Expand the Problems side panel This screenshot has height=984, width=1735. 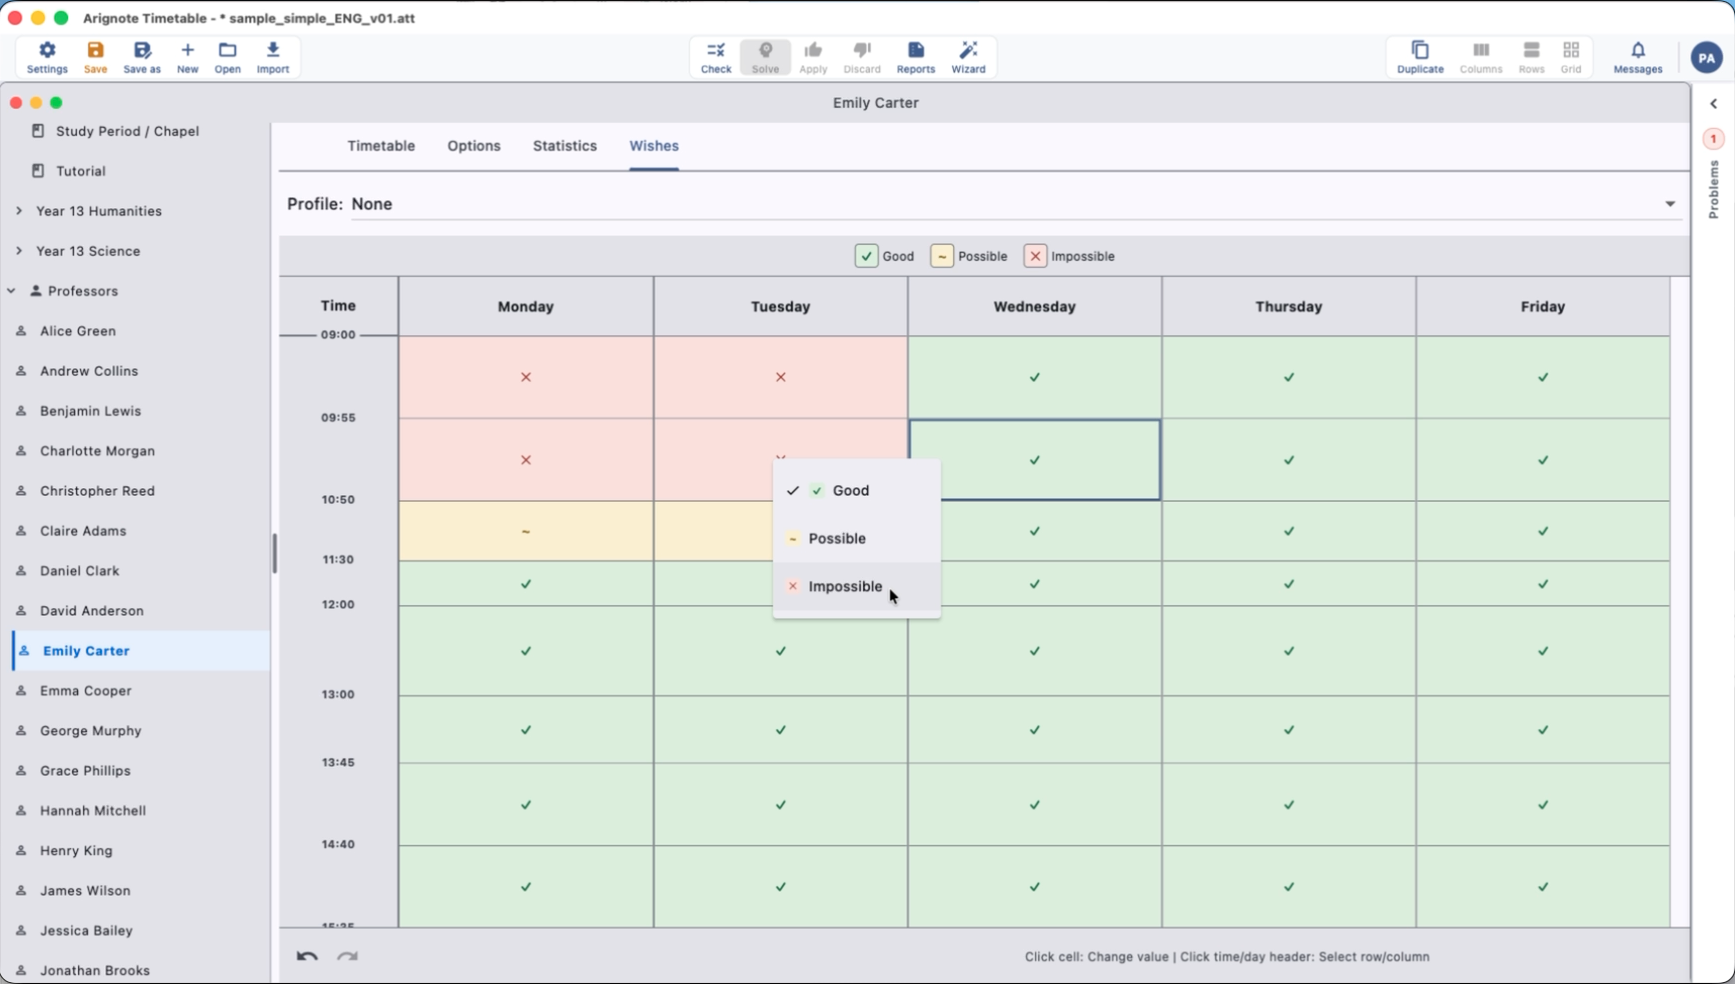click(x=1713, y=104)
